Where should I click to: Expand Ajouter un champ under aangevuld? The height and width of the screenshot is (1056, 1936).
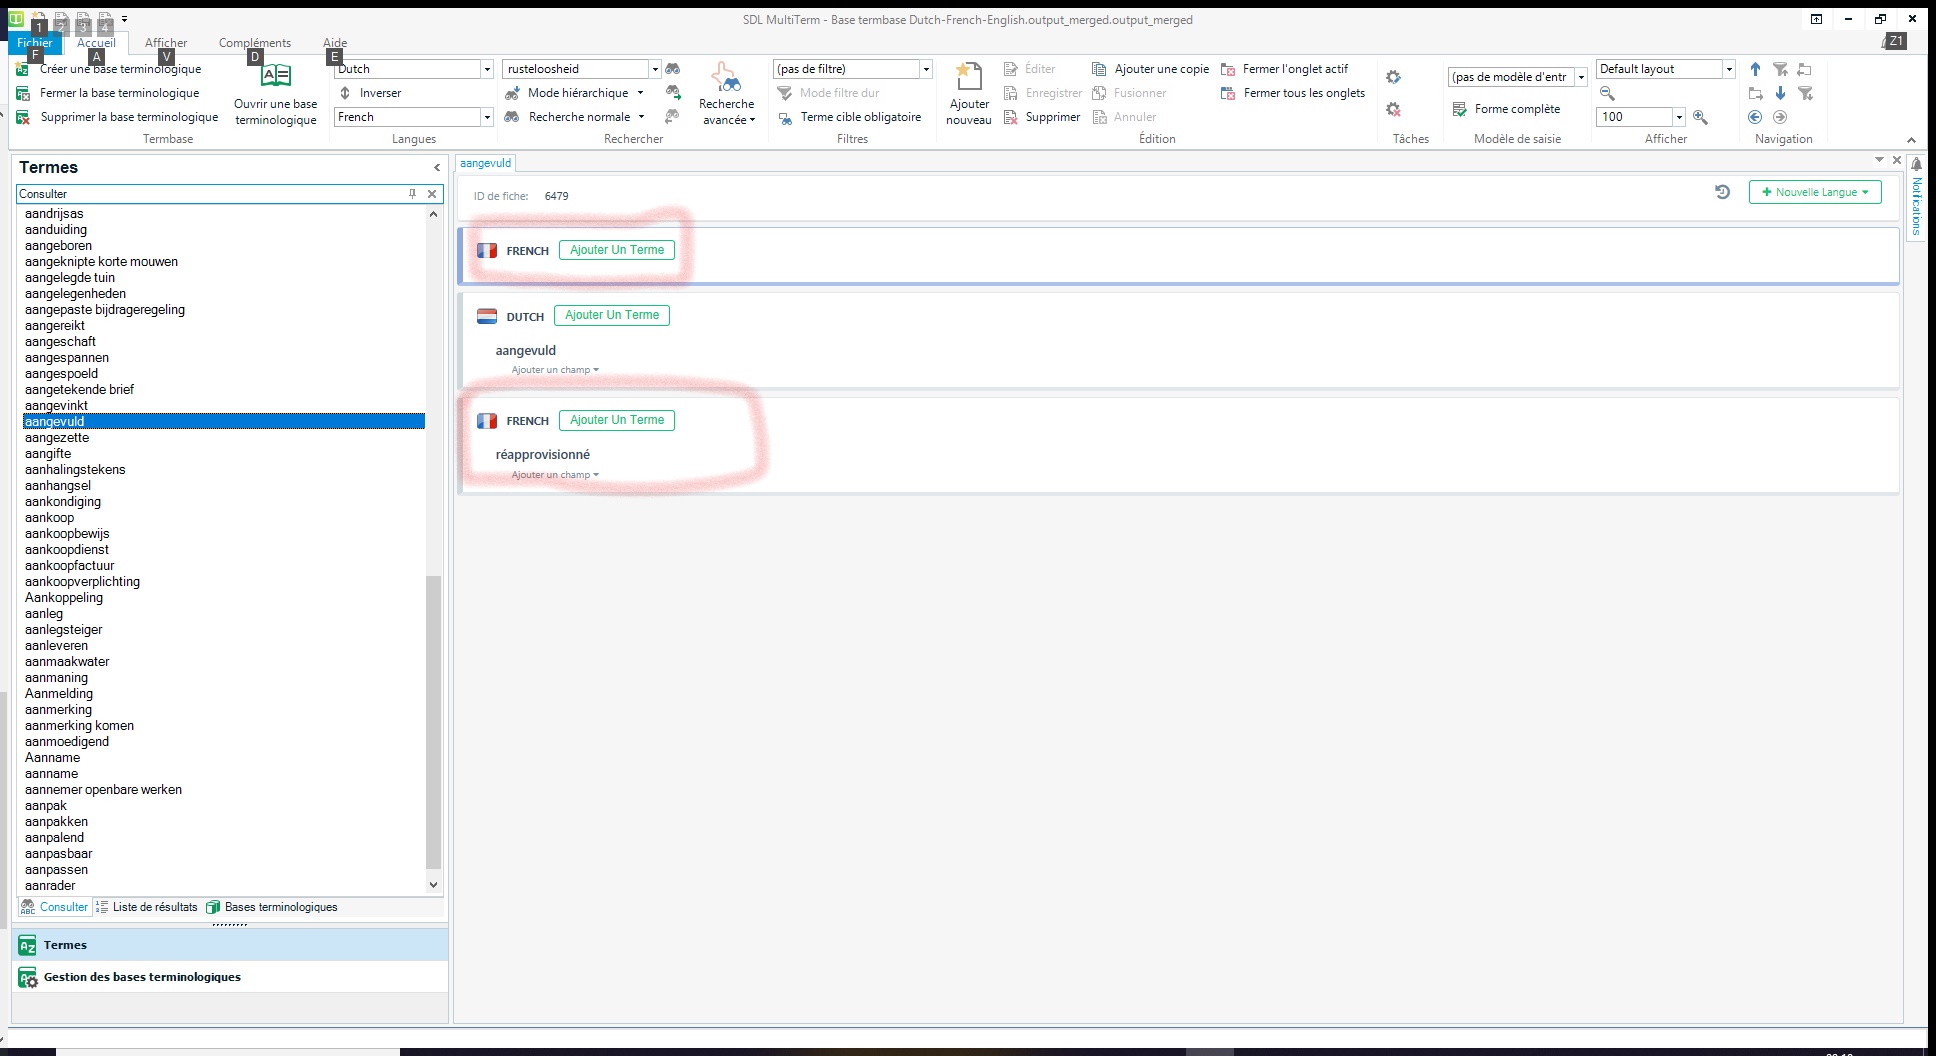tap(555, 370)
